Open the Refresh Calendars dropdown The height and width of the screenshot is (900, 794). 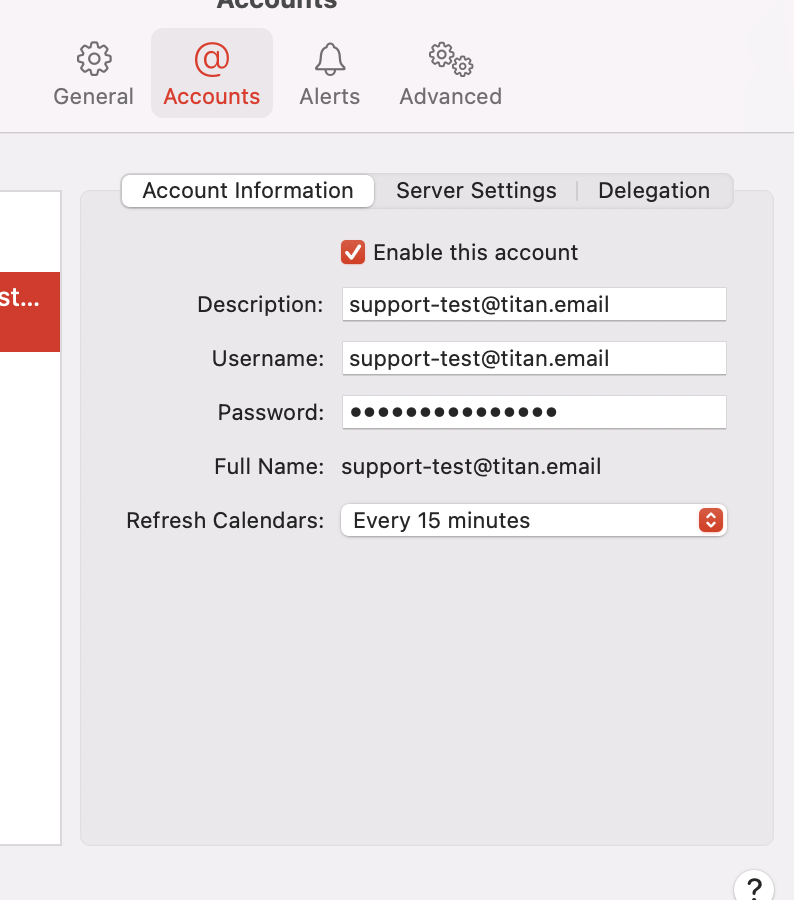pyautogui.click(x=534, y=520)
